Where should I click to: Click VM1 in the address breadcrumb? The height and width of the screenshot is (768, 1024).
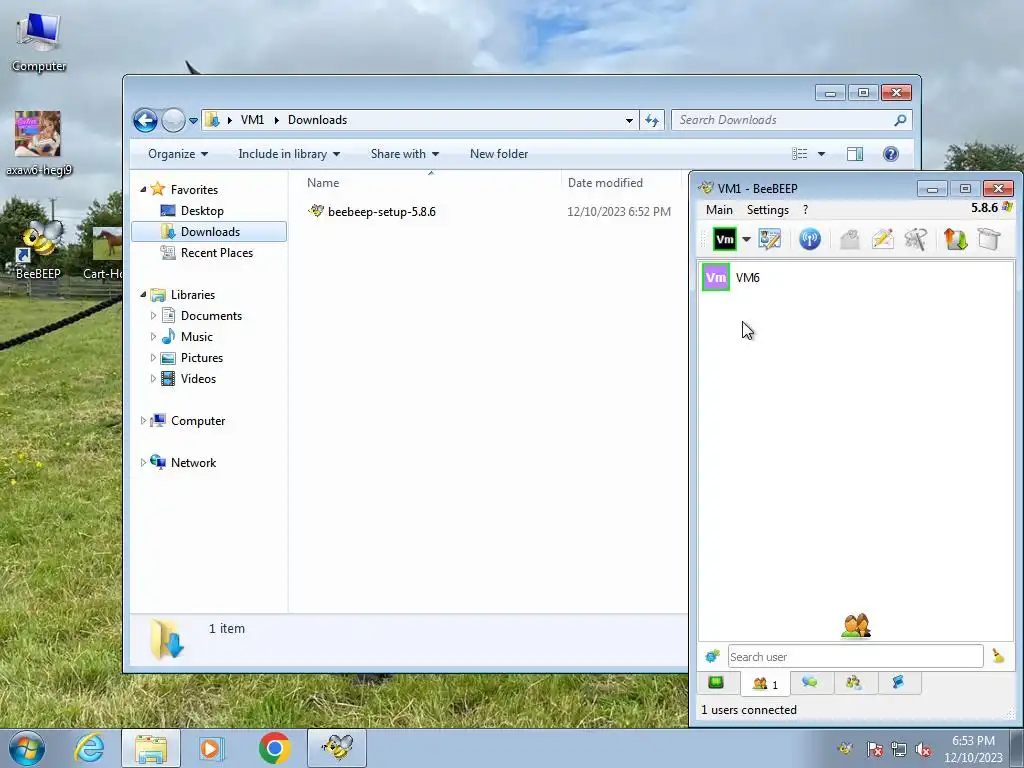coord(252,120)
